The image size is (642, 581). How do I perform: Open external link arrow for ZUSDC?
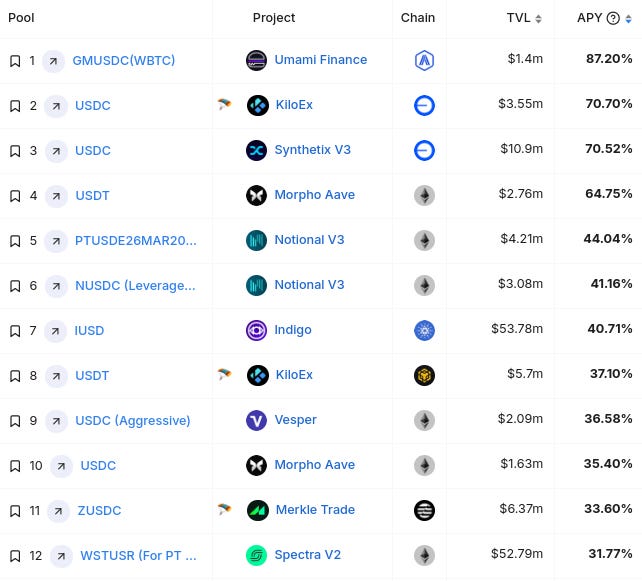tap(59, 511)
